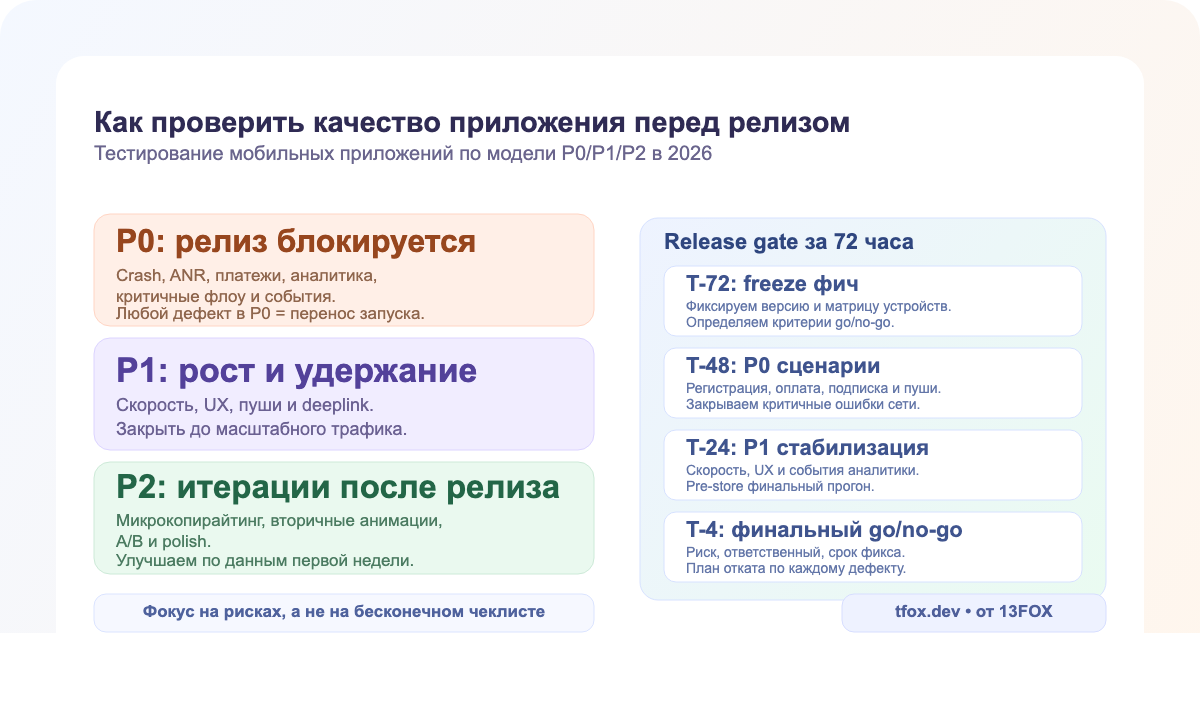Screen dimensions: 1200x720
Task: Open the "T-72: freeze фич" card
Action: pos(872,300)
